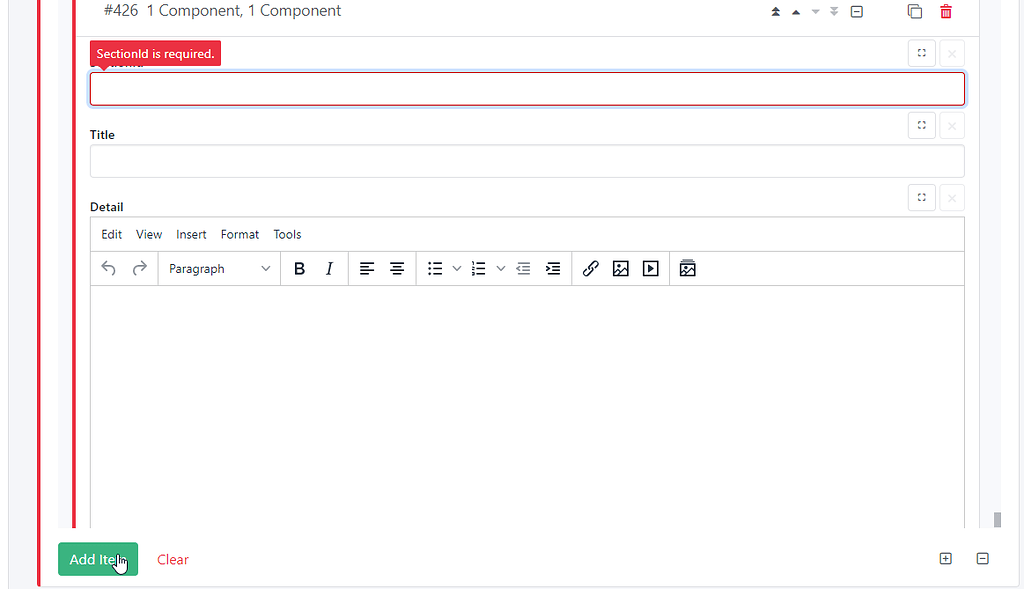Duplicate component #426 using the copy icon
This screenshot has height=589, width=1024.
coord(914,11)
